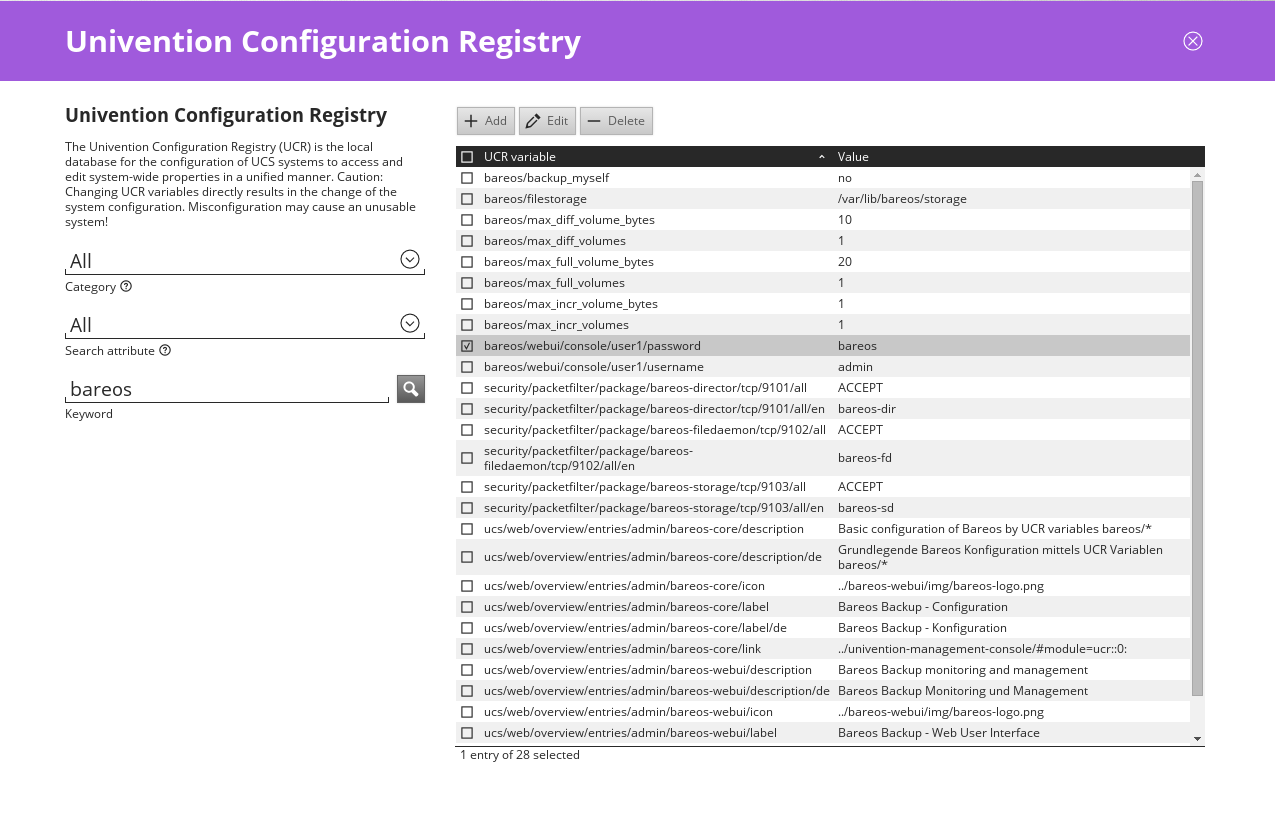1275x817 pixels.
Task: Click the search magnifier icon button
Action: pyautogui.click(x=410, y=389)
